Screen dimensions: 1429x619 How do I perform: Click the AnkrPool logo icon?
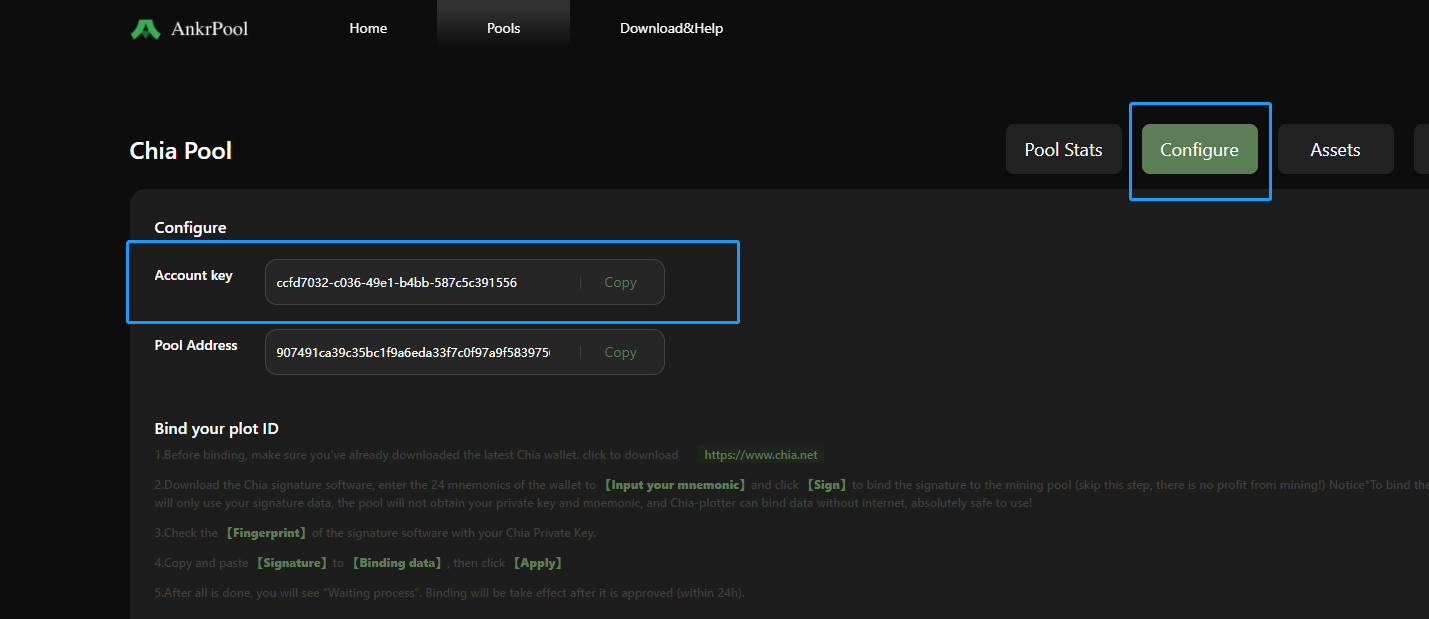coord(145,29)
